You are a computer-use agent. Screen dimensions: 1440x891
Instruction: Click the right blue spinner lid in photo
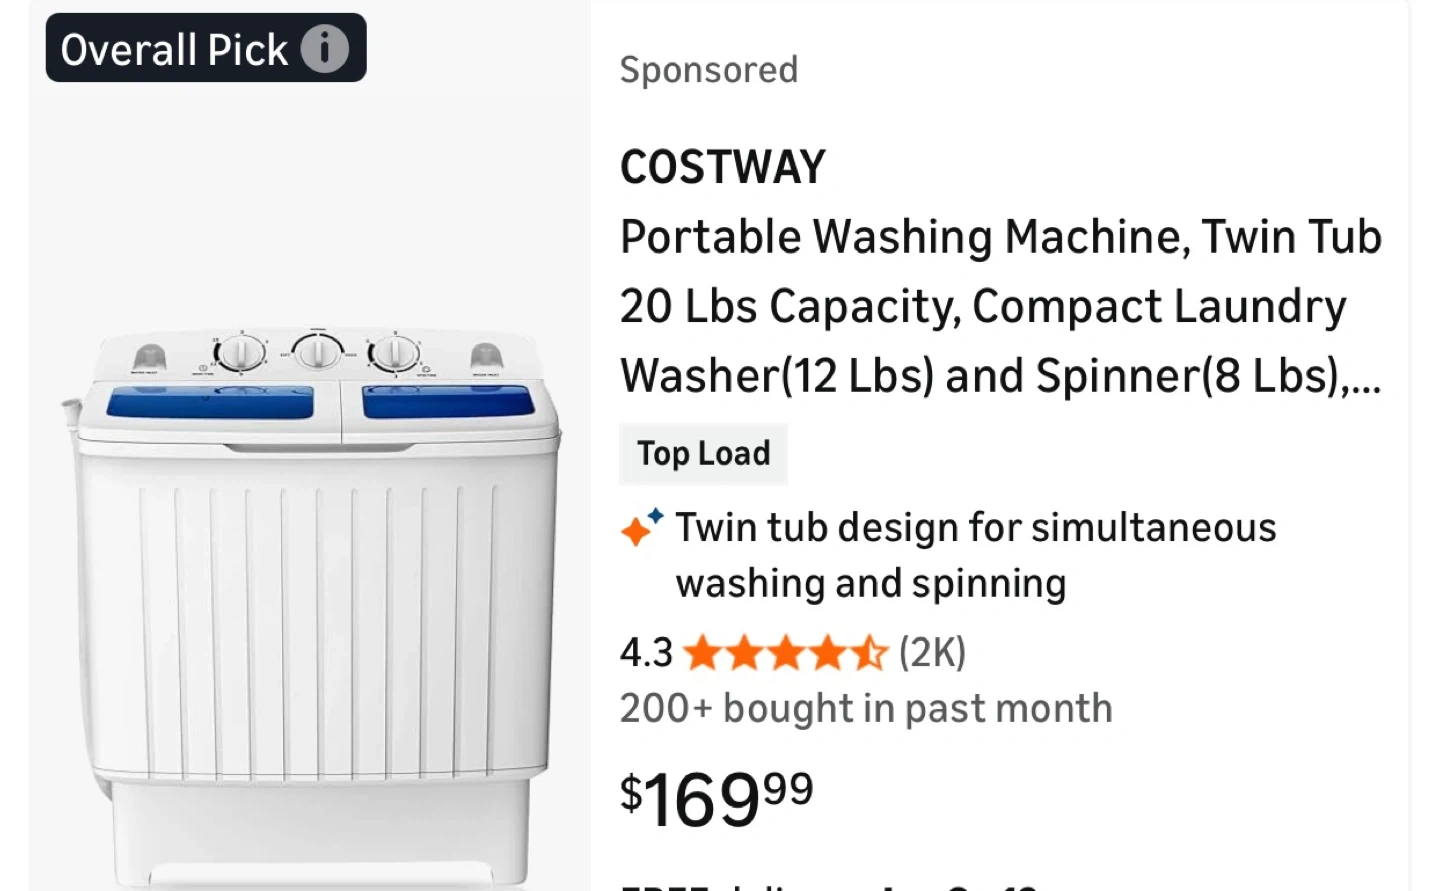(x=446, y=401)
